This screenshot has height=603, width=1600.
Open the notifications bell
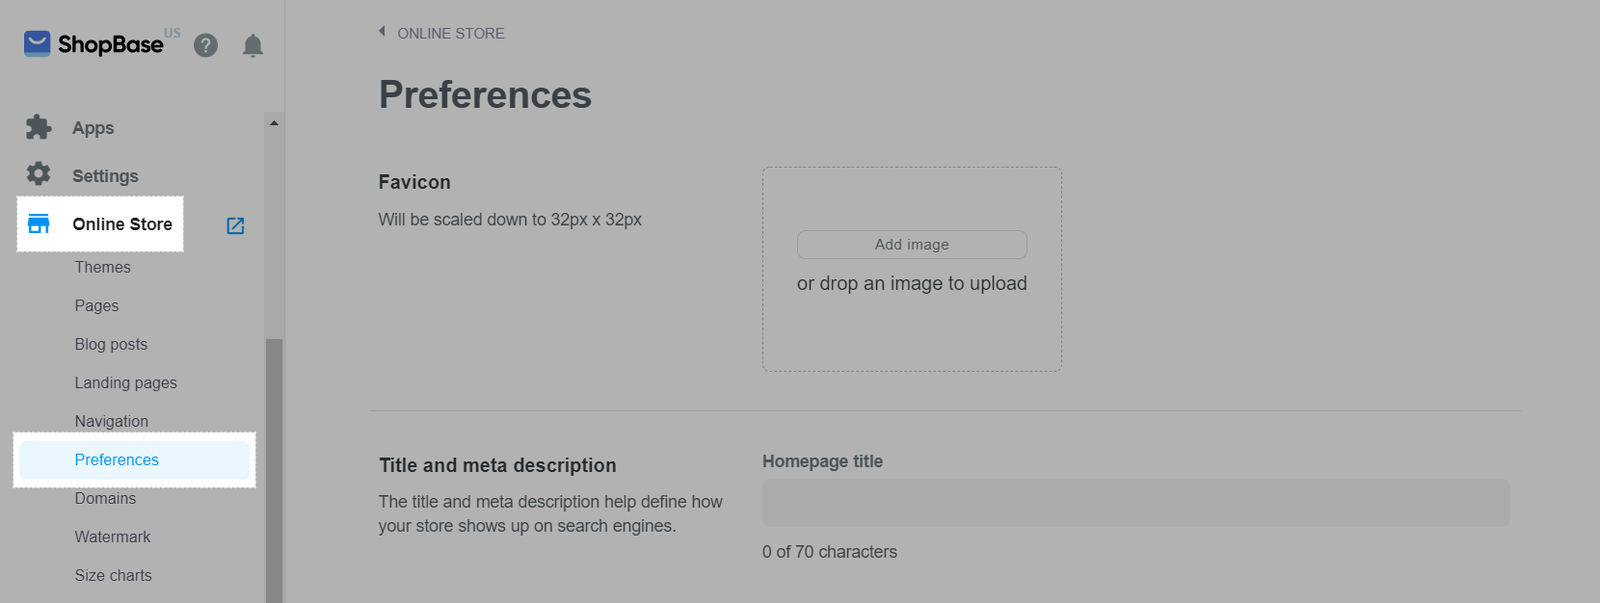click(253, 46)
